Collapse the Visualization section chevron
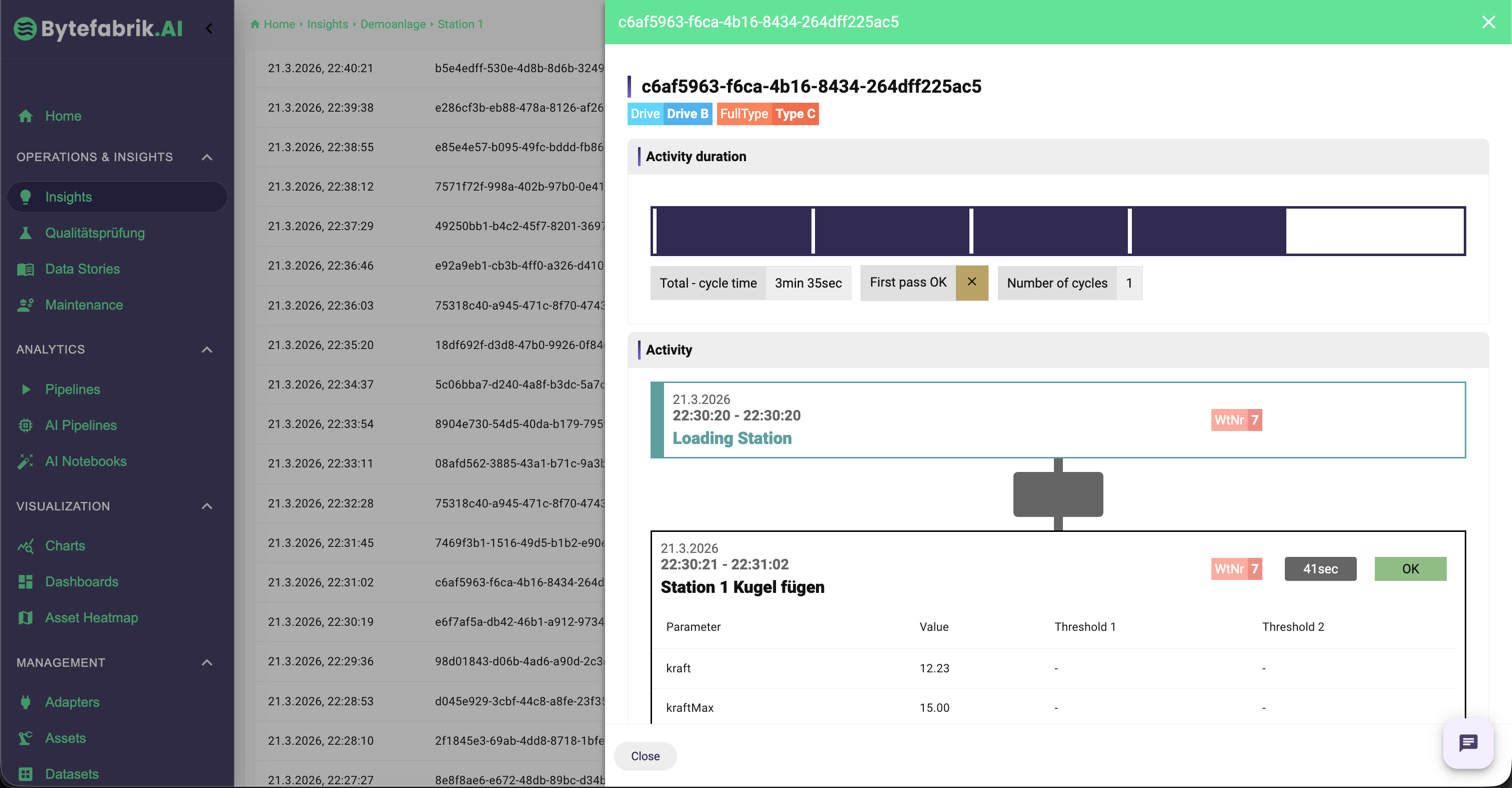Screen dimensions: 1512x788 207,506
